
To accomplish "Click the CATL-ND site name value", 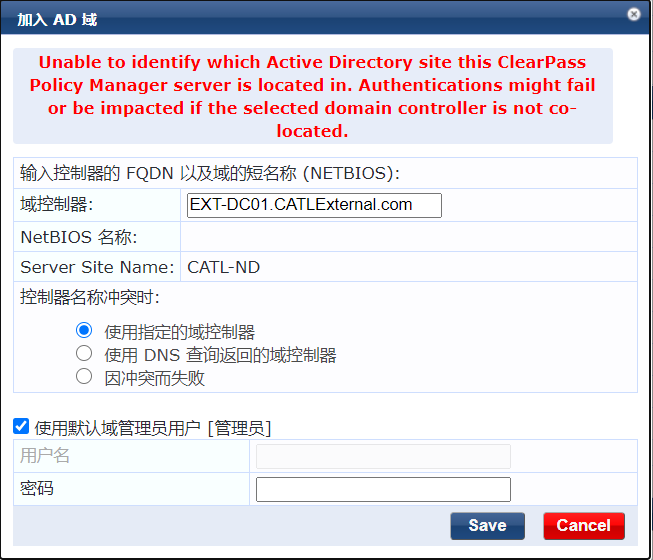I will (x=224, y=267).
